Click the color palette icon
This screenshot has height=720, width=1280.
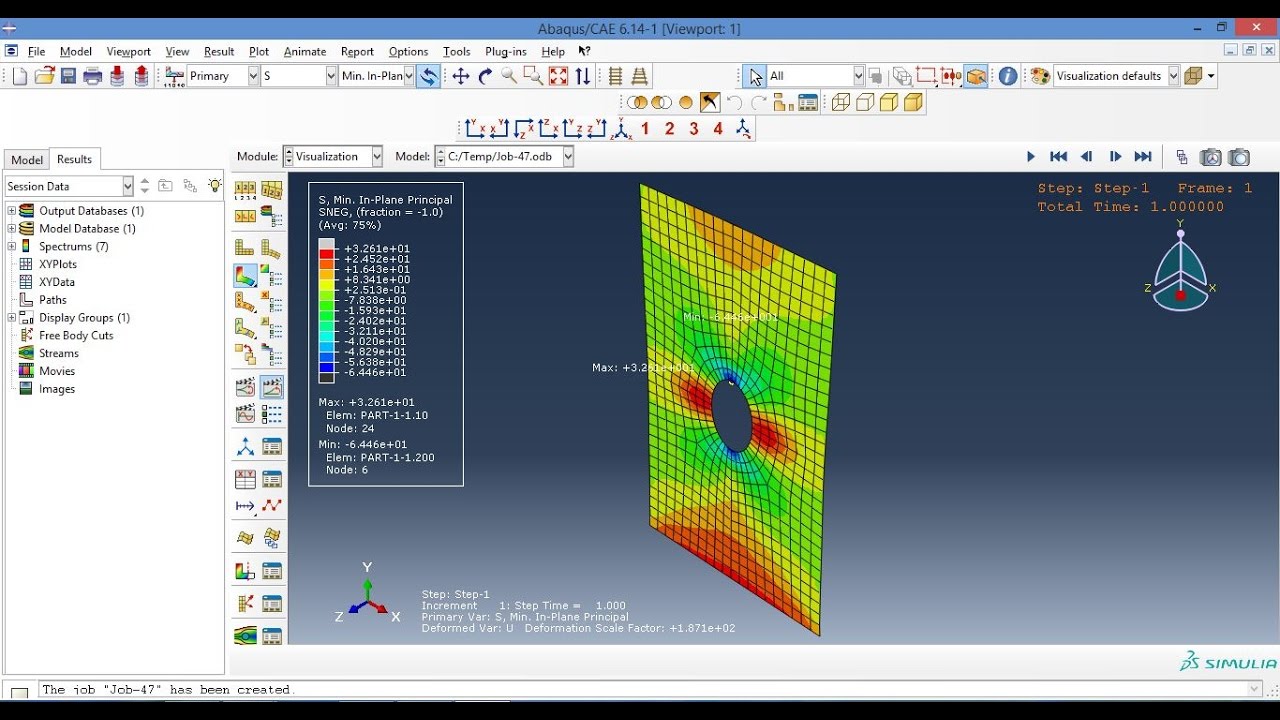1040,76
